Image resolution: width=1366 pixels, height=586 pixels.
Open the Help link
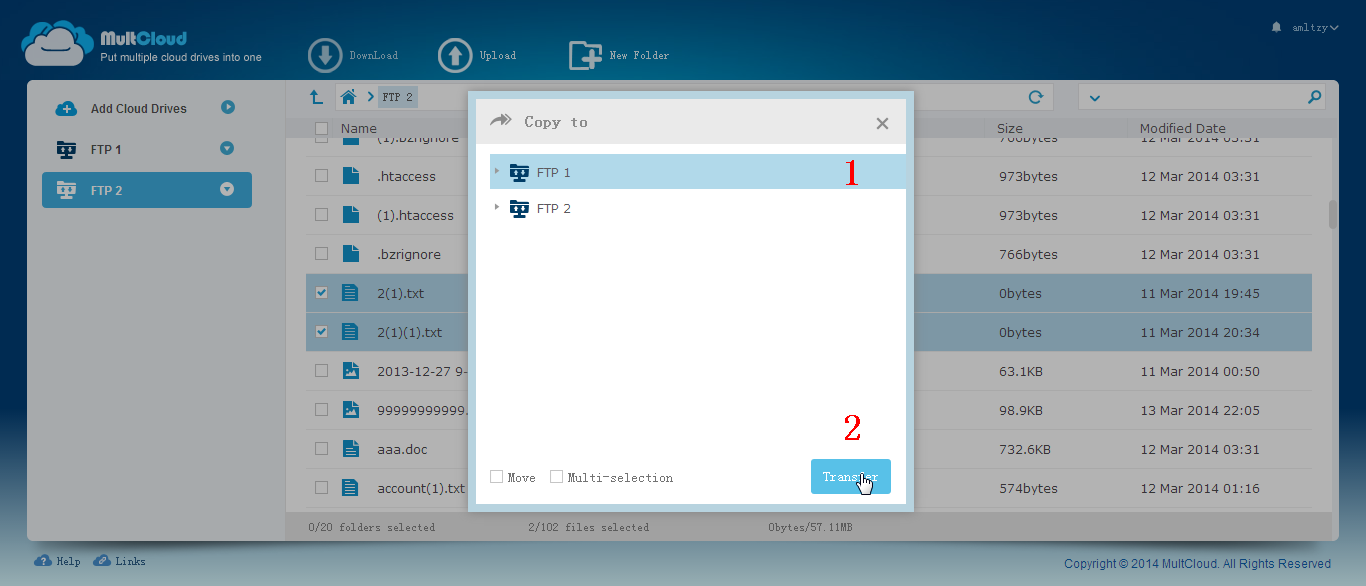coord(57,561)
